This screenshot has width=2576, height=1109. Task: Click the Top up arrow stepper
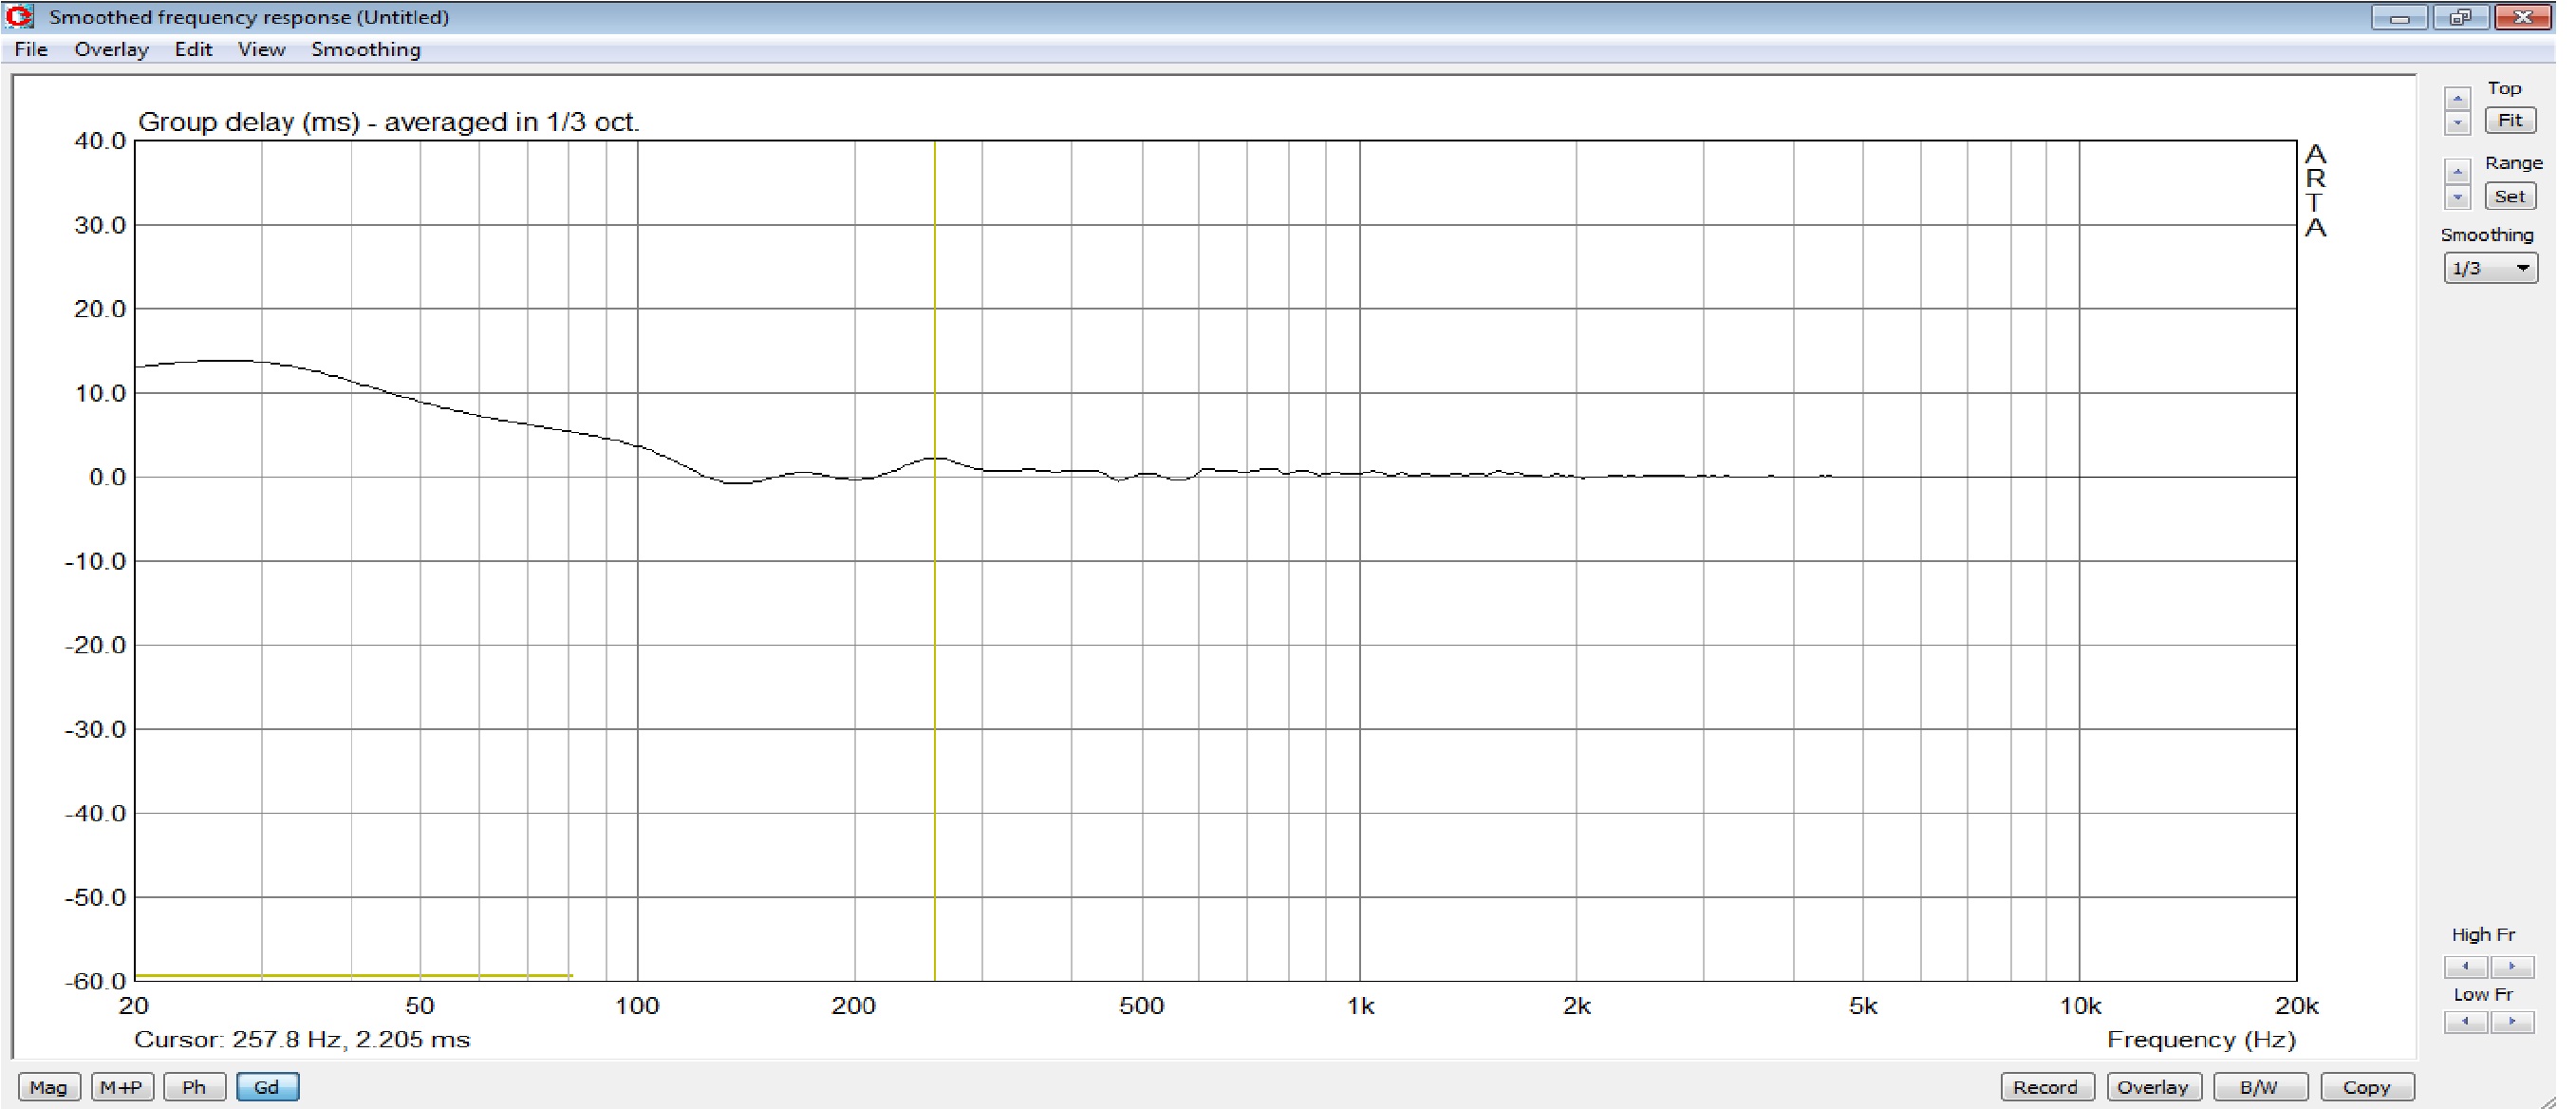(2457, 98)
